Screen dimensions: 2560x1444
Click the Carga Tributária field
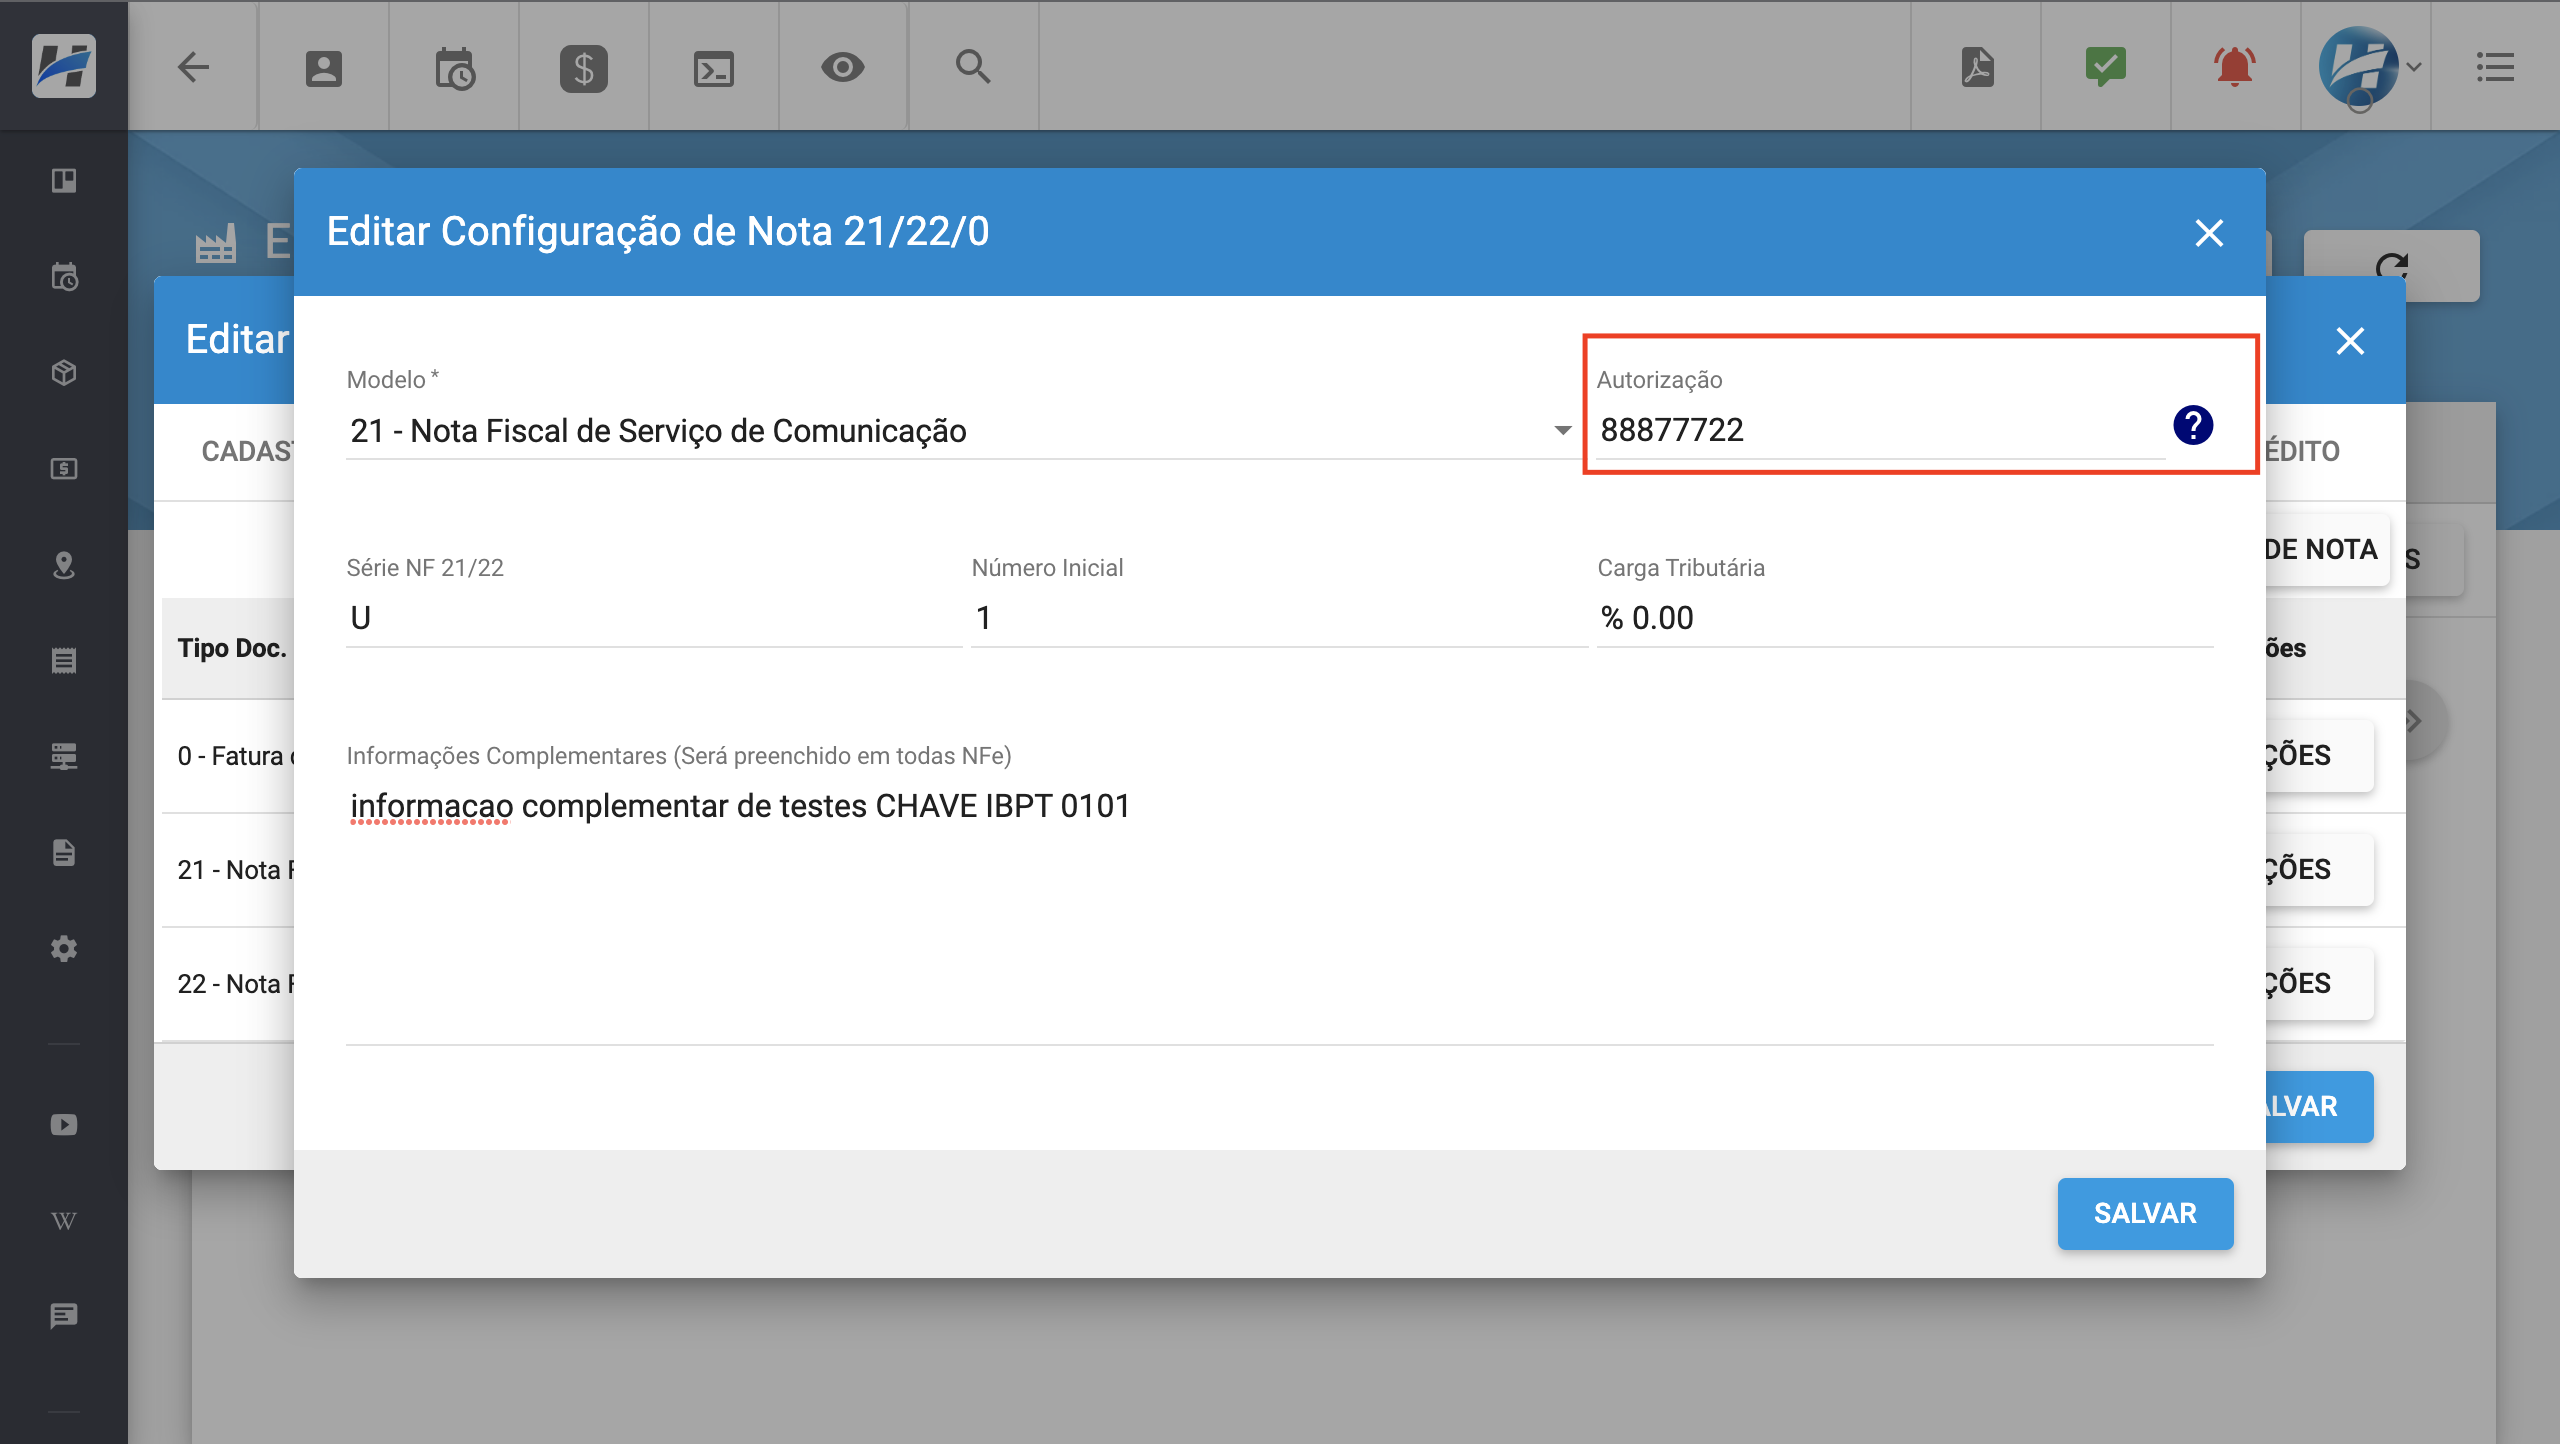point(1905,618)
